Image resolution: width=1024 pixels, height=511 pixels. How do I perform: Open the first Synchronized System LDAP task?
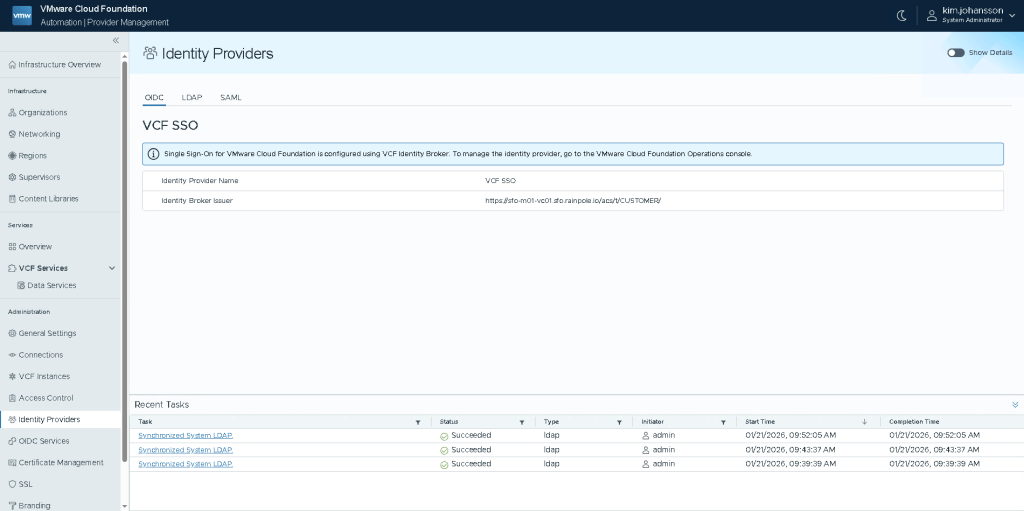[x=185, y=436]
